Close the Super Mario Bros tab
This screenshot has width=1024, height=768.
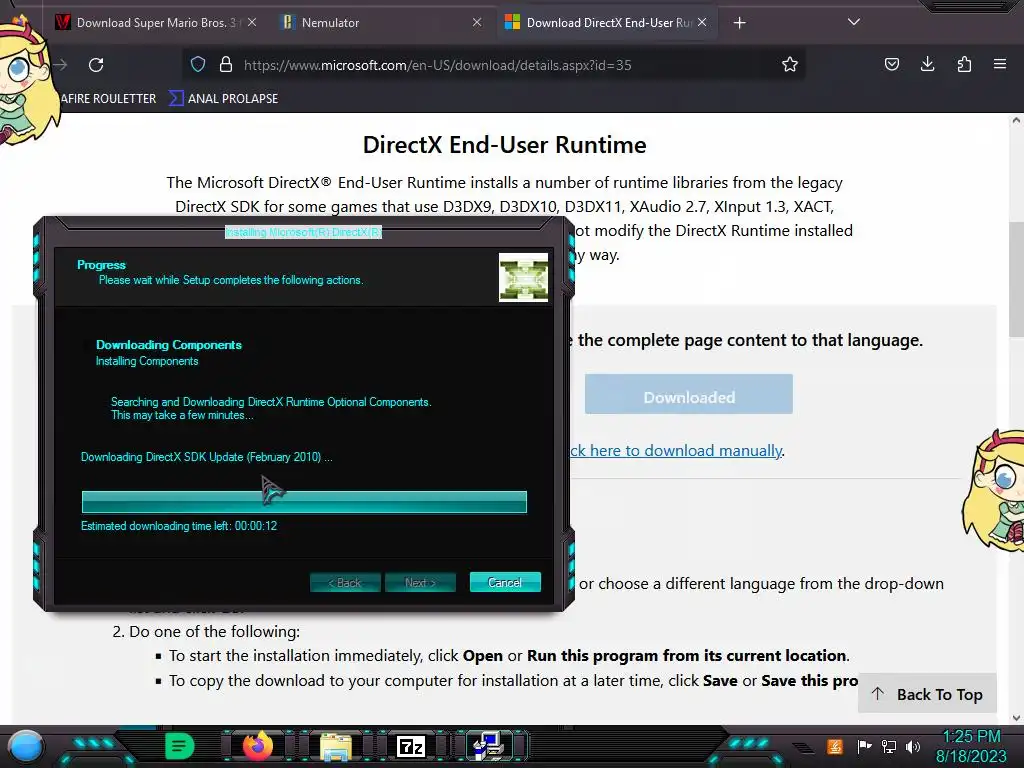coord(252,23)
